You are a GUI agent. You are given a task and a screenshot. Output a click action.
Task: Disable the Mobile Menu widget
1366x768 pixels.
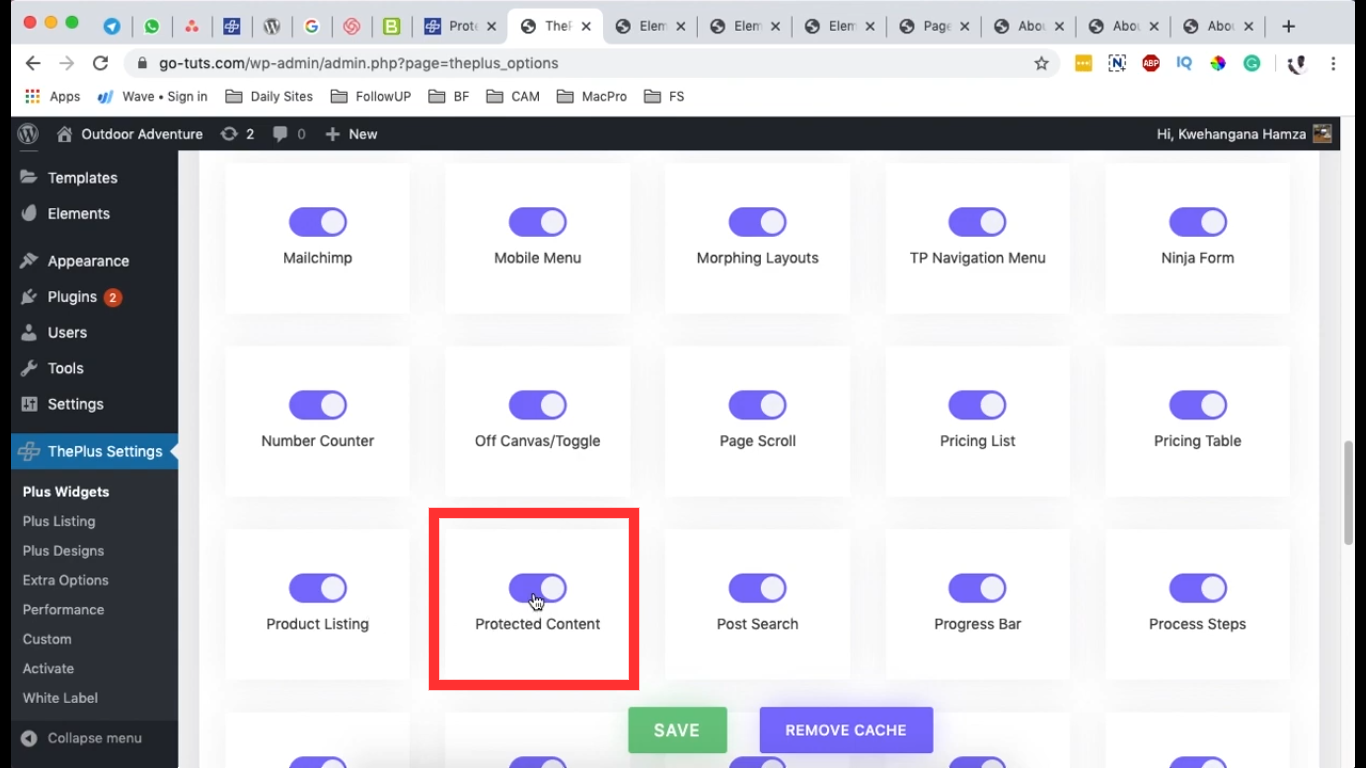pyautogui.click(x=538, y=222)
